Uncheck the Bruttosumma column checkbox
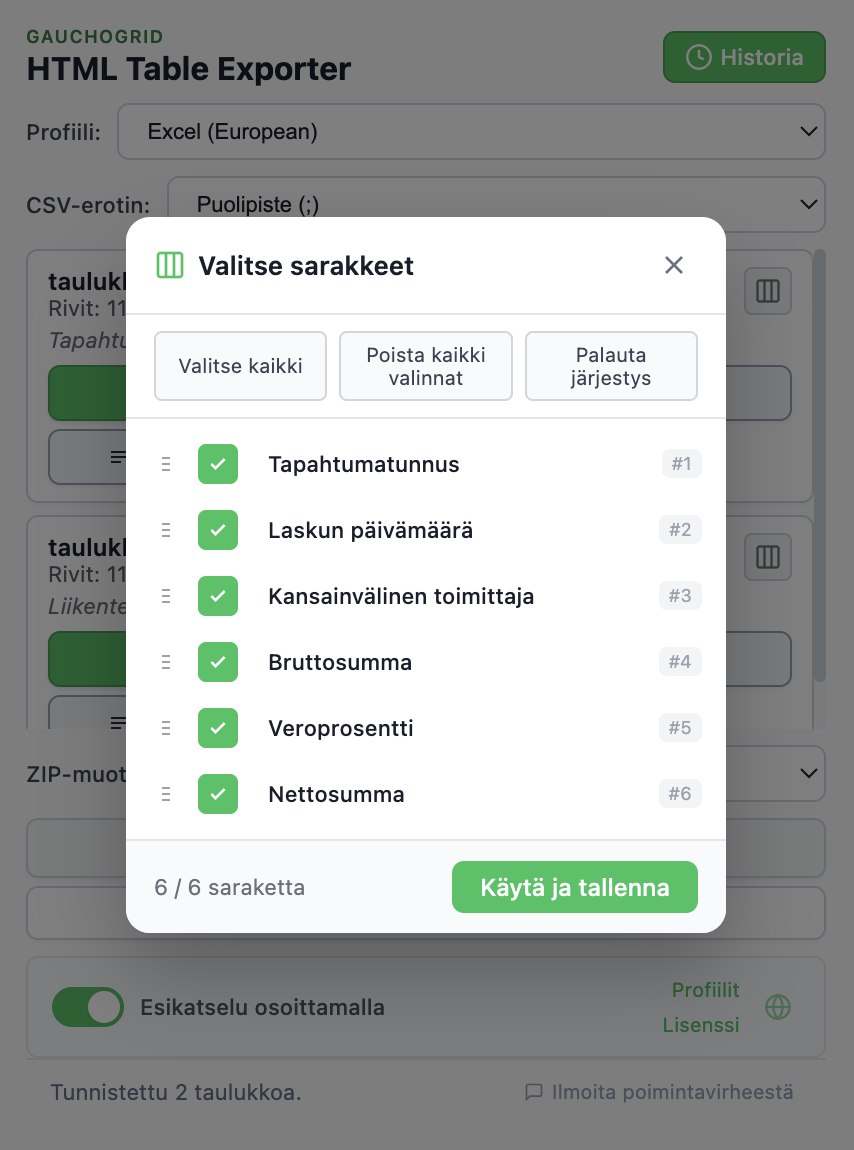 218,662
